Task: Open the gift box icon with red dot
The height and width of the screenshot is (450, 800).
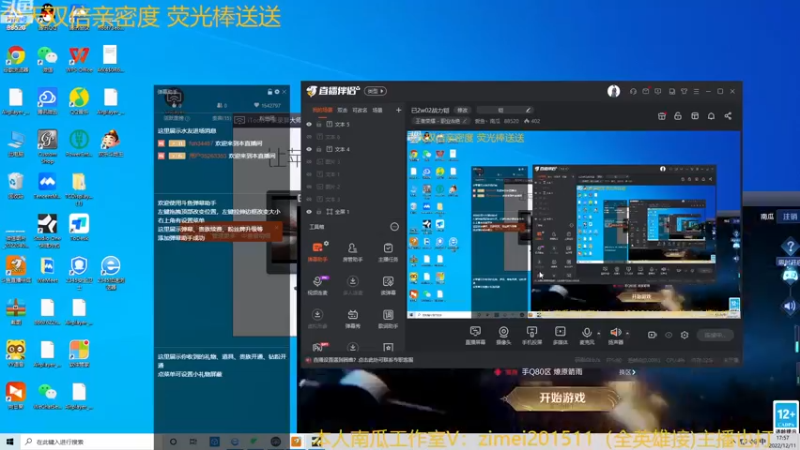Action: pos(662,116)
